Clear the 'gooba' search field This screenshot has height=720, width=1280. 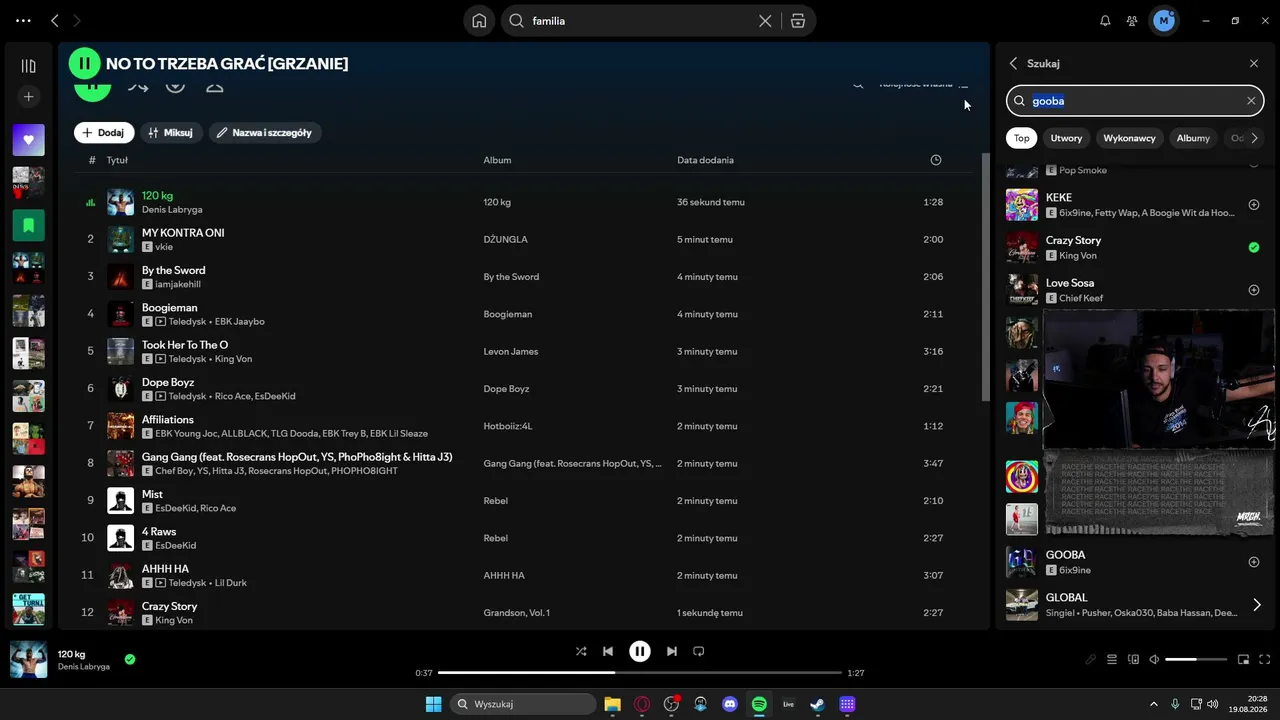[1251, 101]
